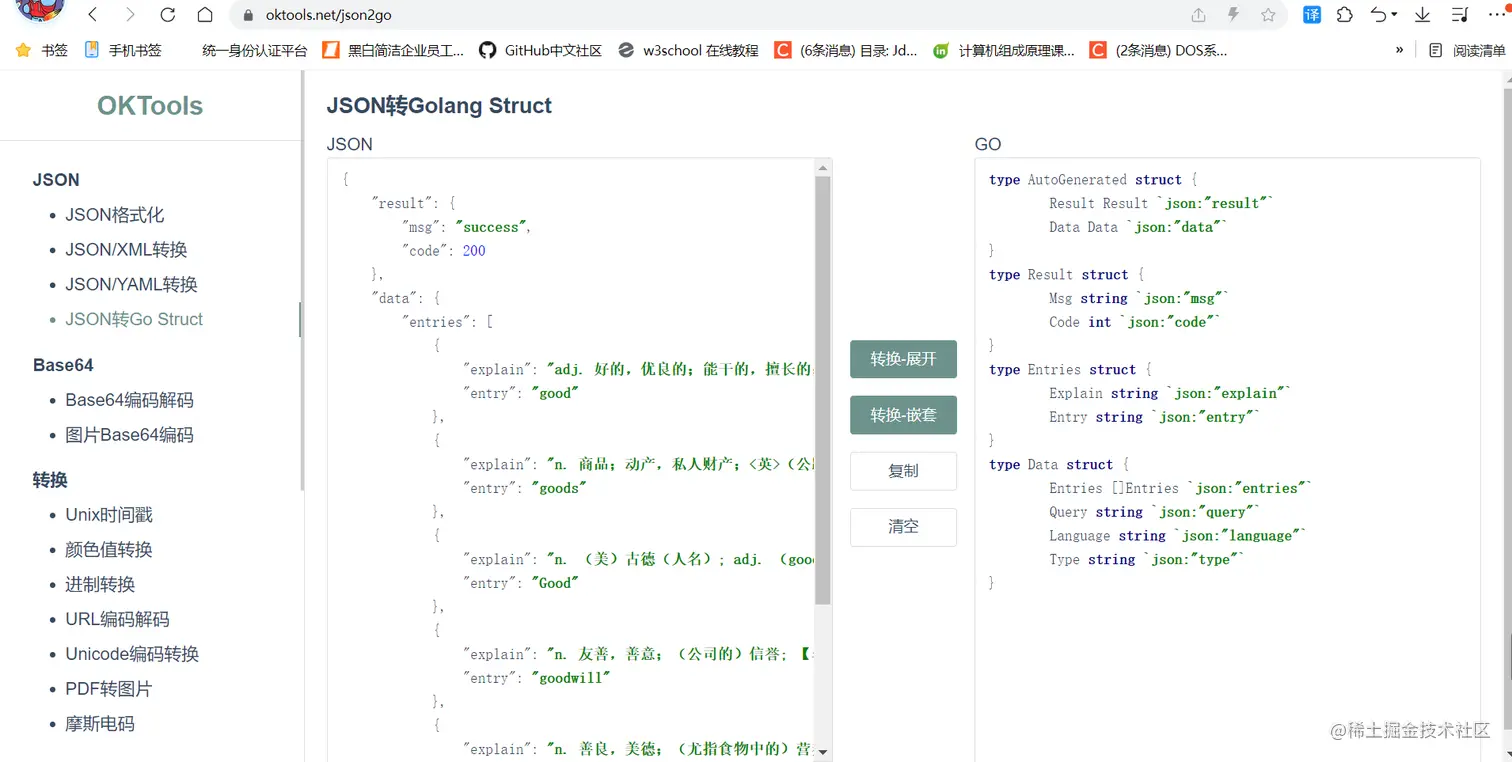Open JSON/XML转换 in the sidebar

[x=127, y=250]
